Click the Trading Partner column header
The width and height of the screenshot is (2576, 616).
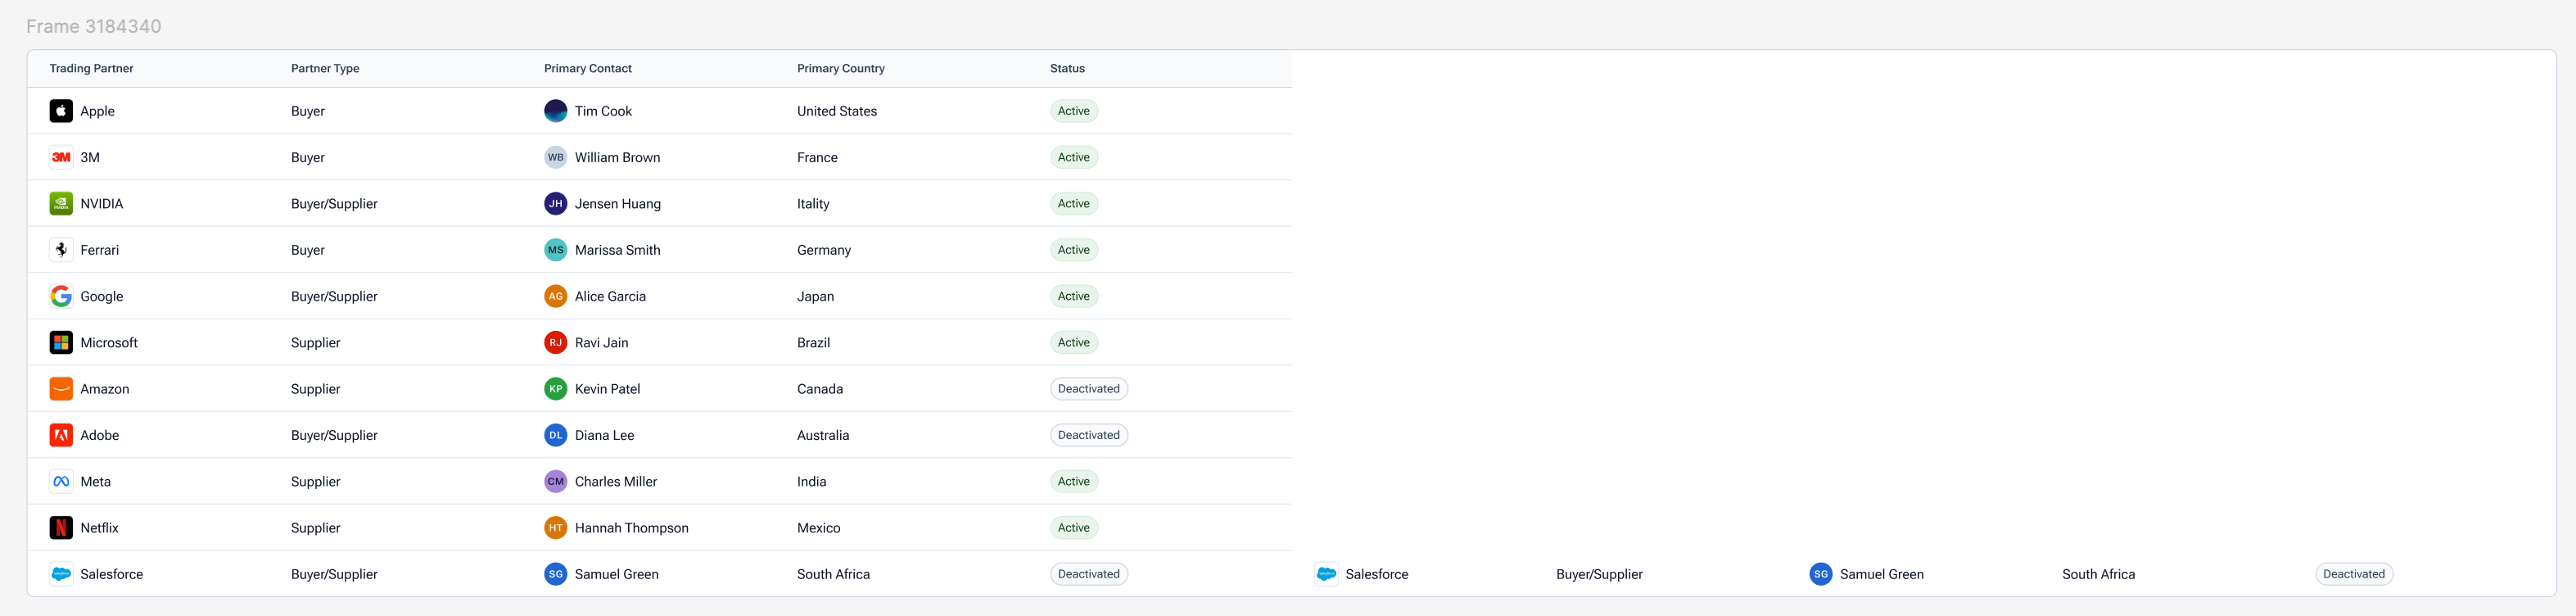click(91, 69)
